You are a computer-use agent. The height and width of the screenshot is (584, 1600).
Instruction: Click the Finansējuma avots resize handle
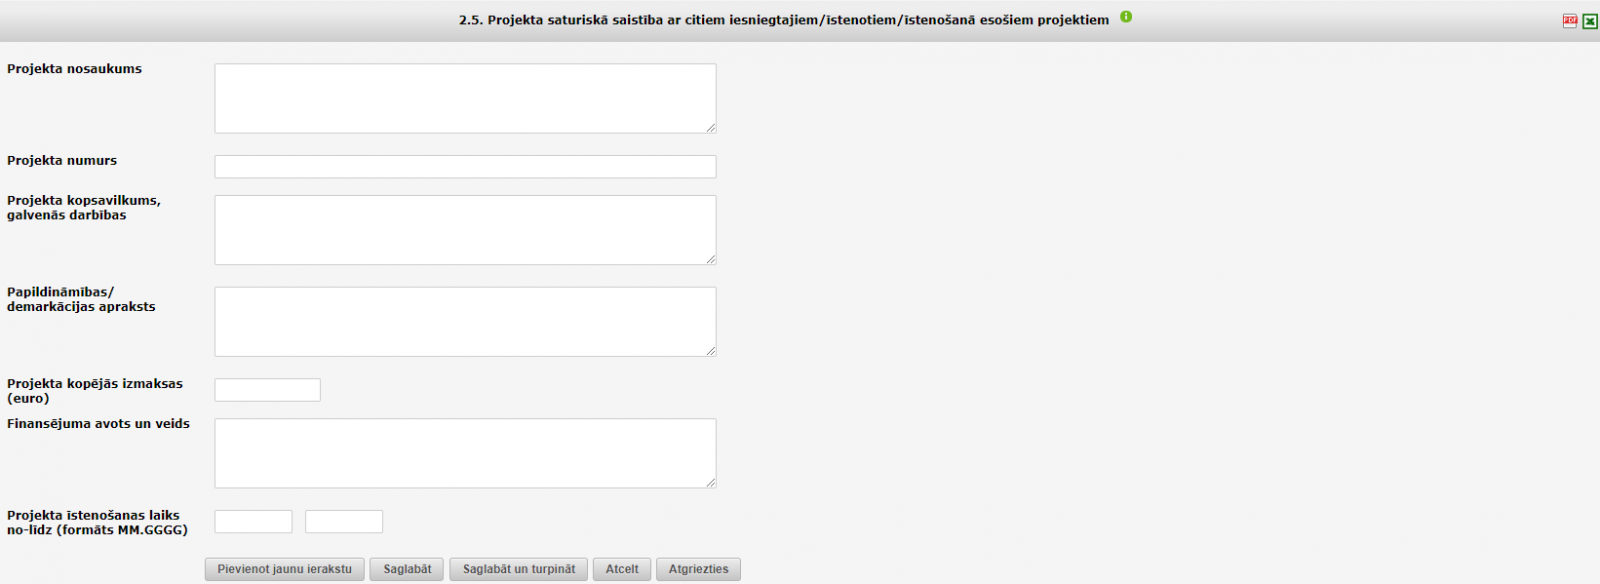[x=711, y=483]
